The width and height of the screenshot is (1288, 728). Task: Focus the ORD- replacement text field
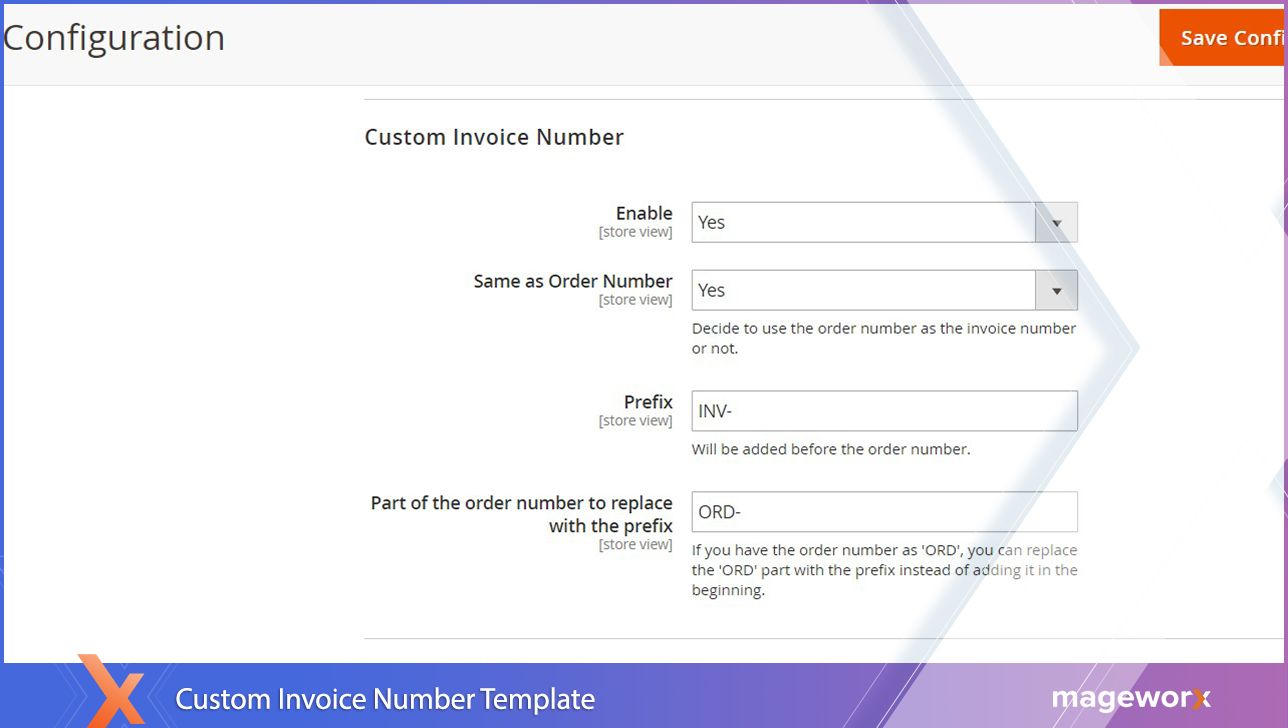[884, 512]
